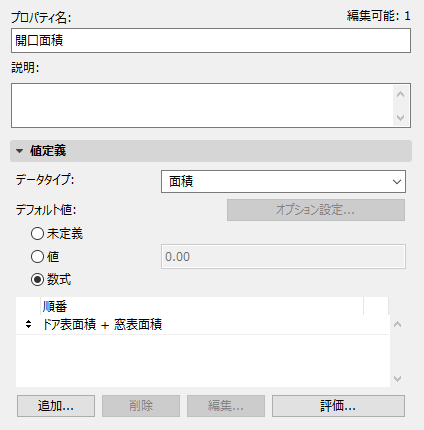Screen dimensions: 424x430
Task: Select the ドア表面積 + 窓表面積 expression row
Action: pyautogui.click(x=202, y=325)
